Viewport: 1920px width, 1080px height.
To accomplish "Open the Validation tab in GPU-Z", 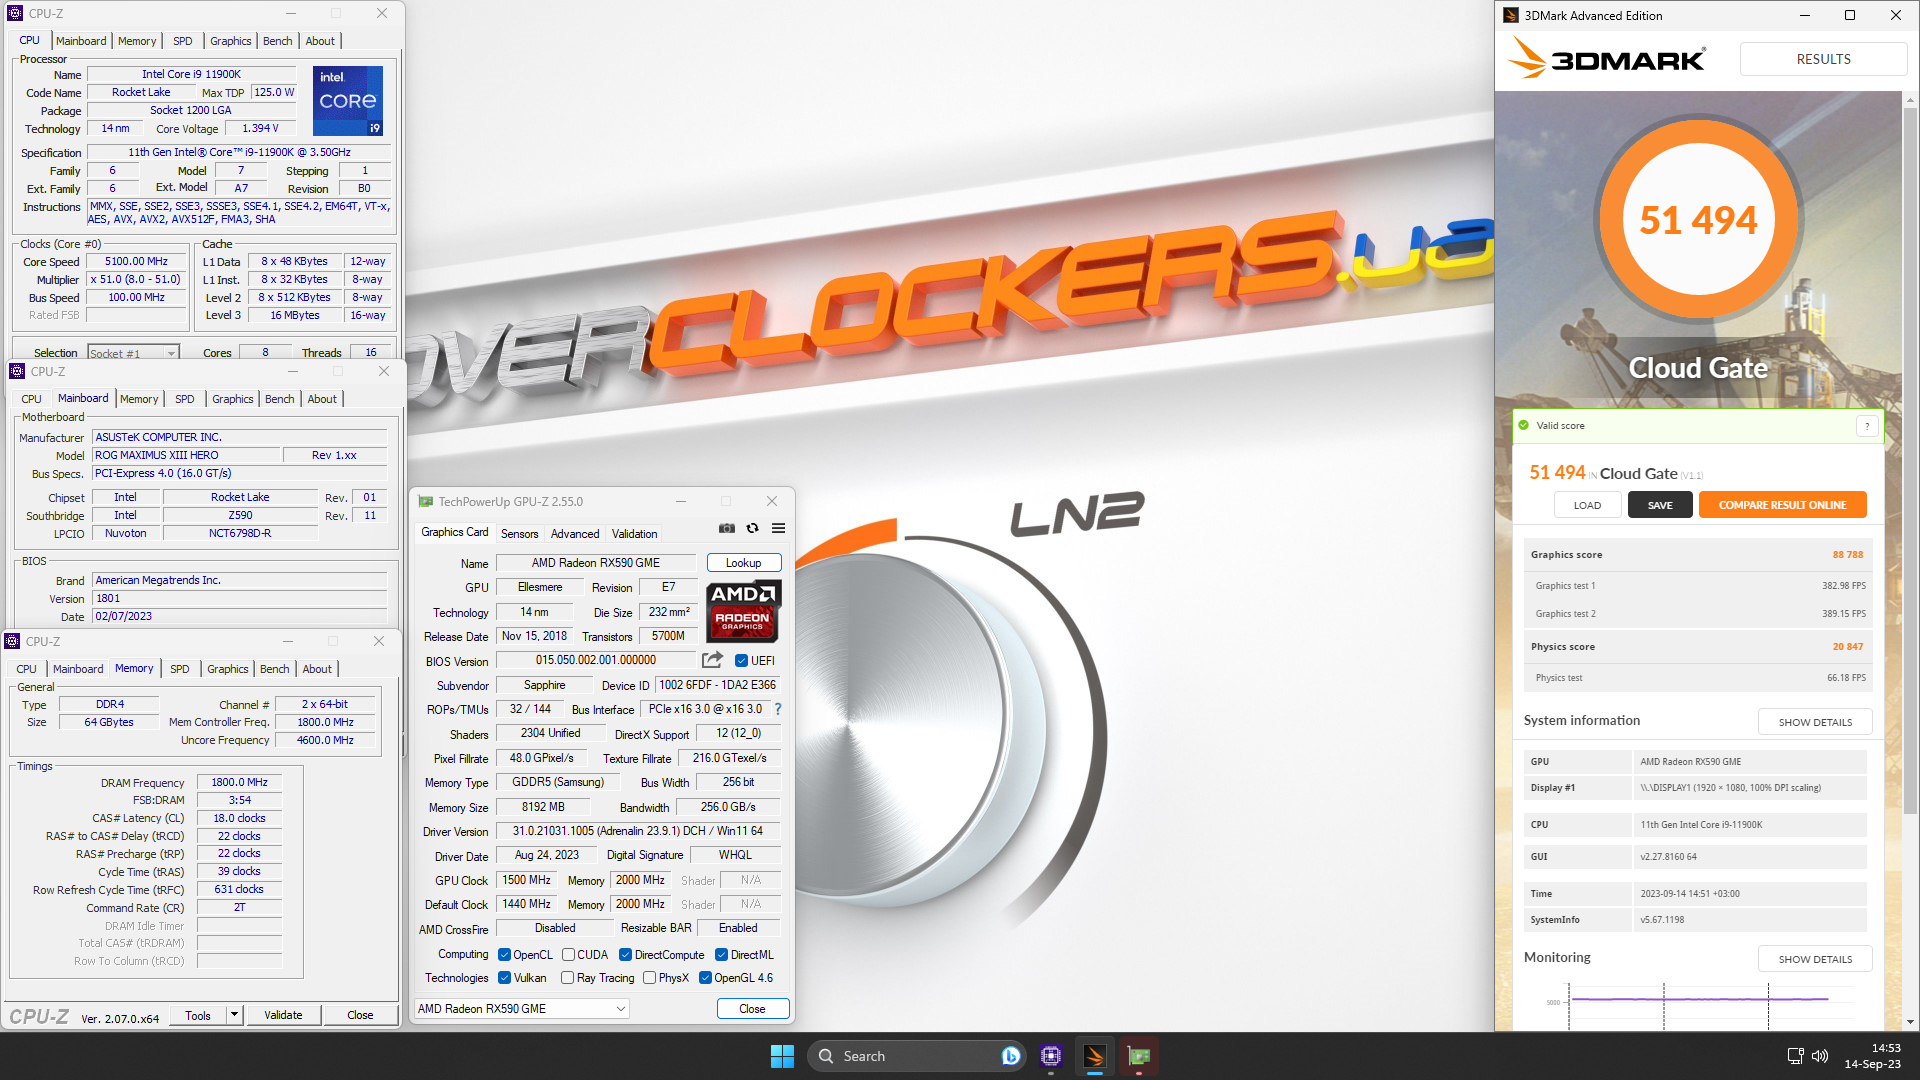I will click(635, 534).
